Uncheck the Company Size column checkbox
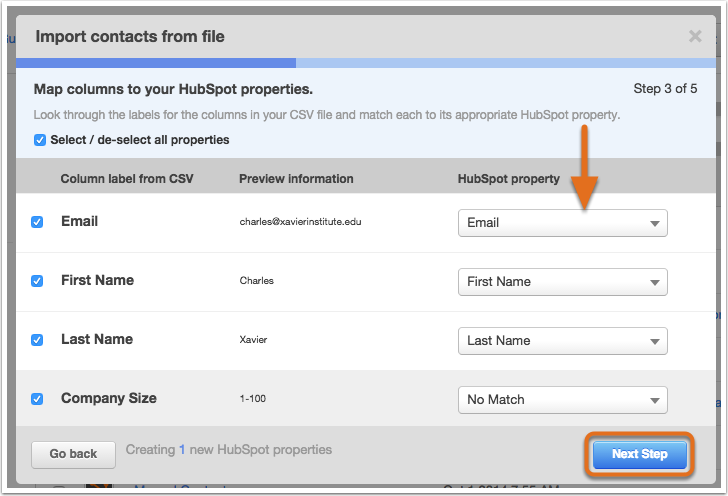 coord(37,399)
